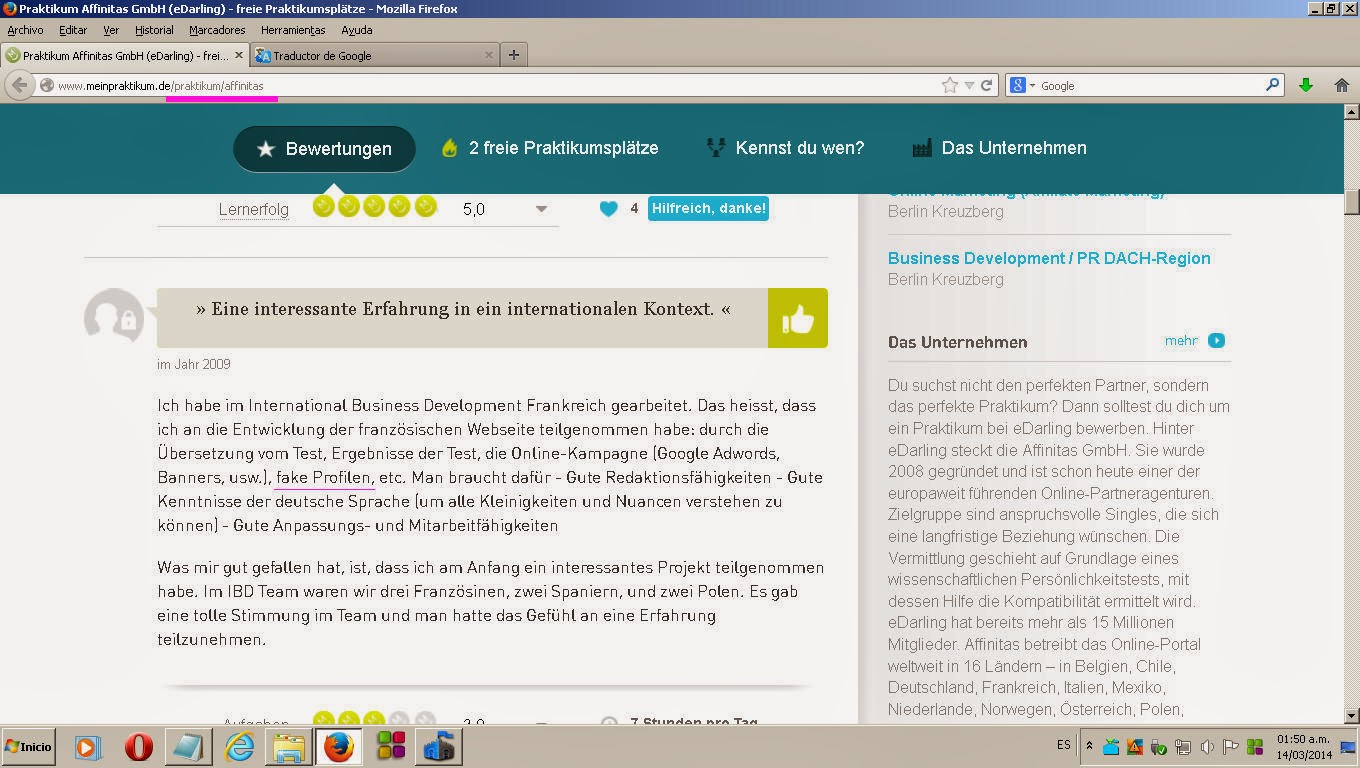This screenshot has height=768, width=1360.
Task: Open the Ver menu
Action: [x=111, y=30]
